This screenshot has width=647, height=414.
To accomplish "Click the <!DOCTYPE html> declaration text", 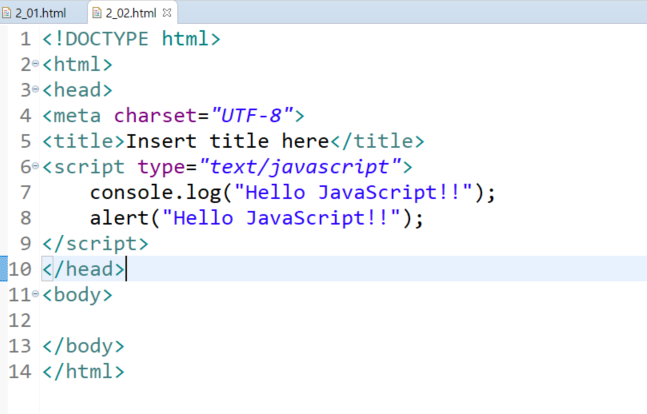I will [131, 39].
